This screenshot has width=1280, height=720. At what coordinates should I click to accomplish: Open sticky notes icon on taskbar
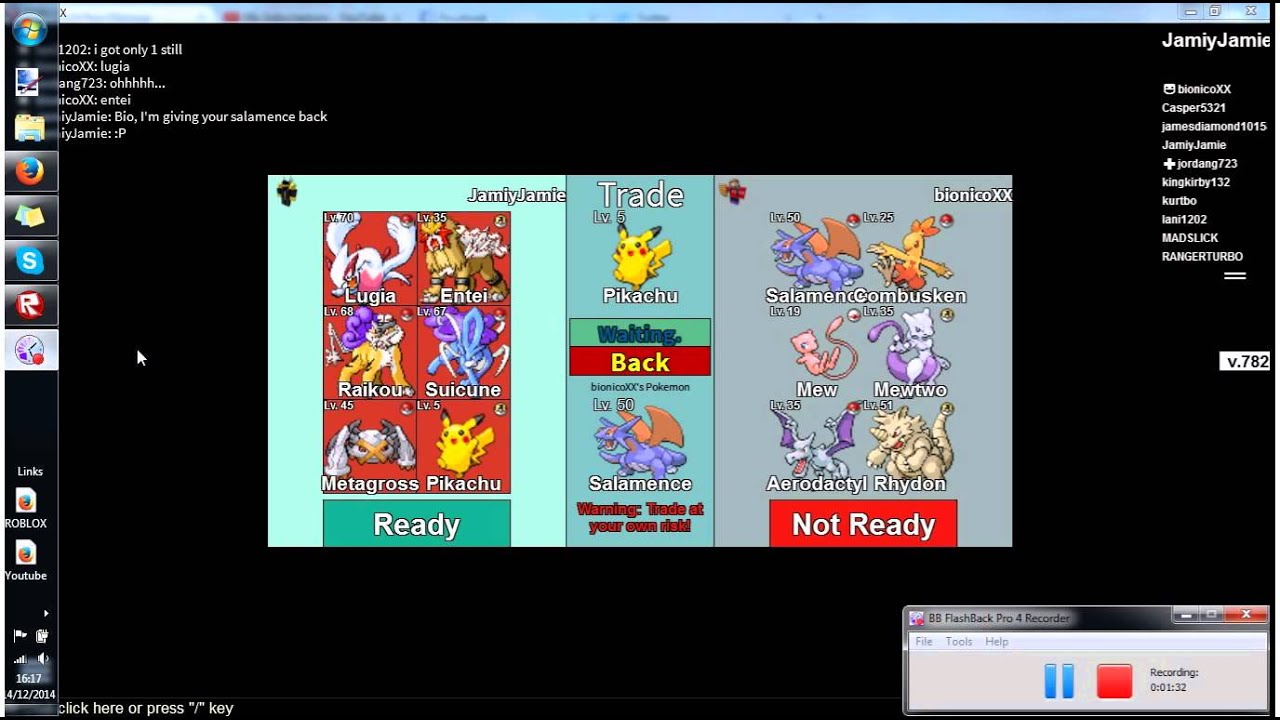pos(30,216)
